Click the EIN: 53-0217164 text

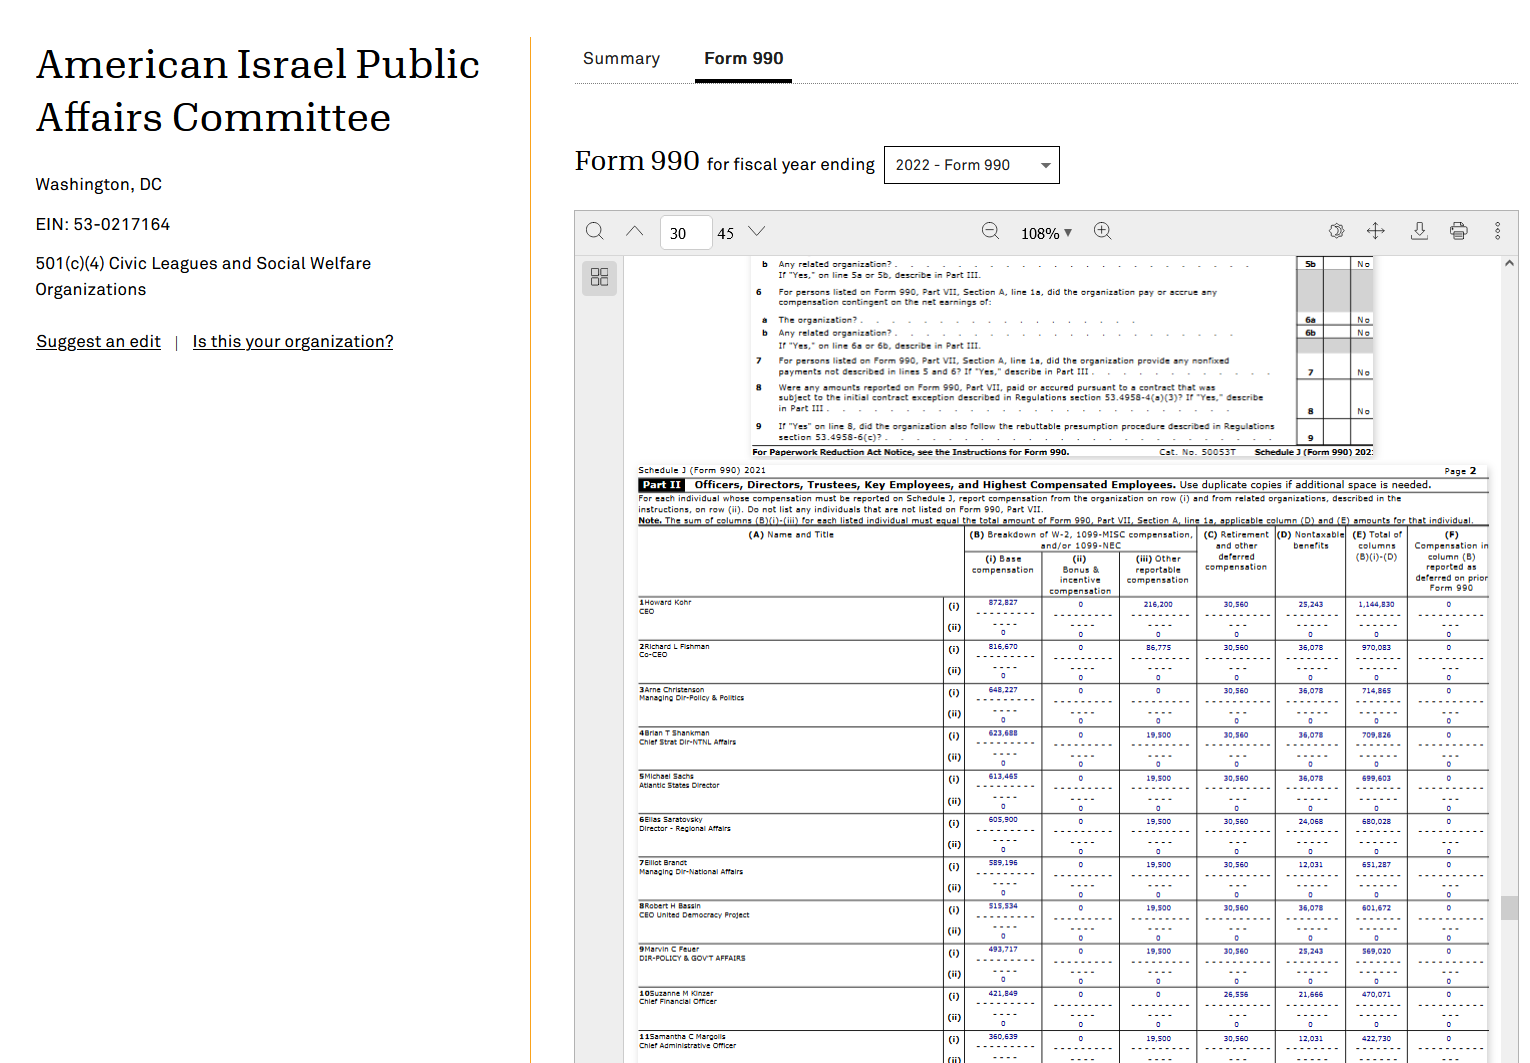point(103,224)
